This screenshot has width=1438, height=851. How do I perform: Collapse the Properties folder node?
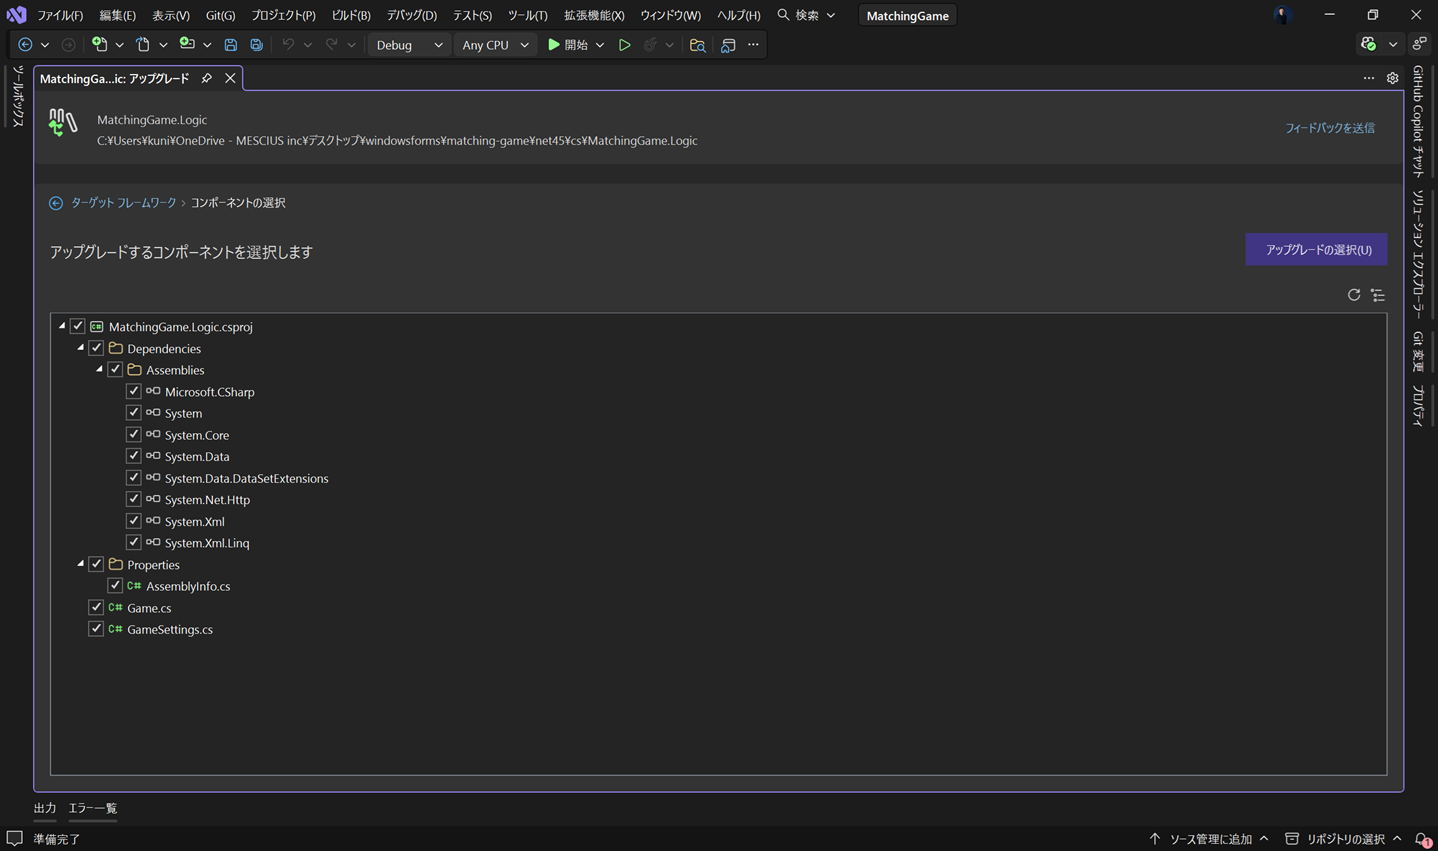[81, 564]
